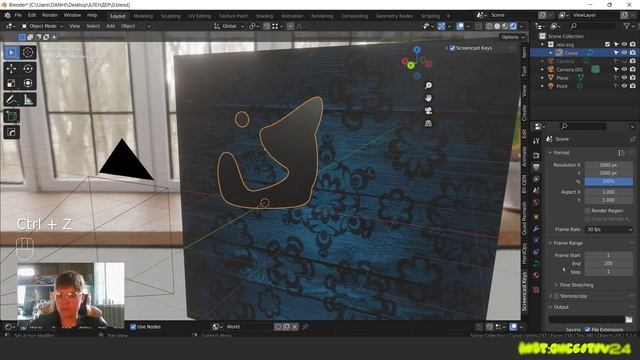Activate the Add Cube tool

11,116
